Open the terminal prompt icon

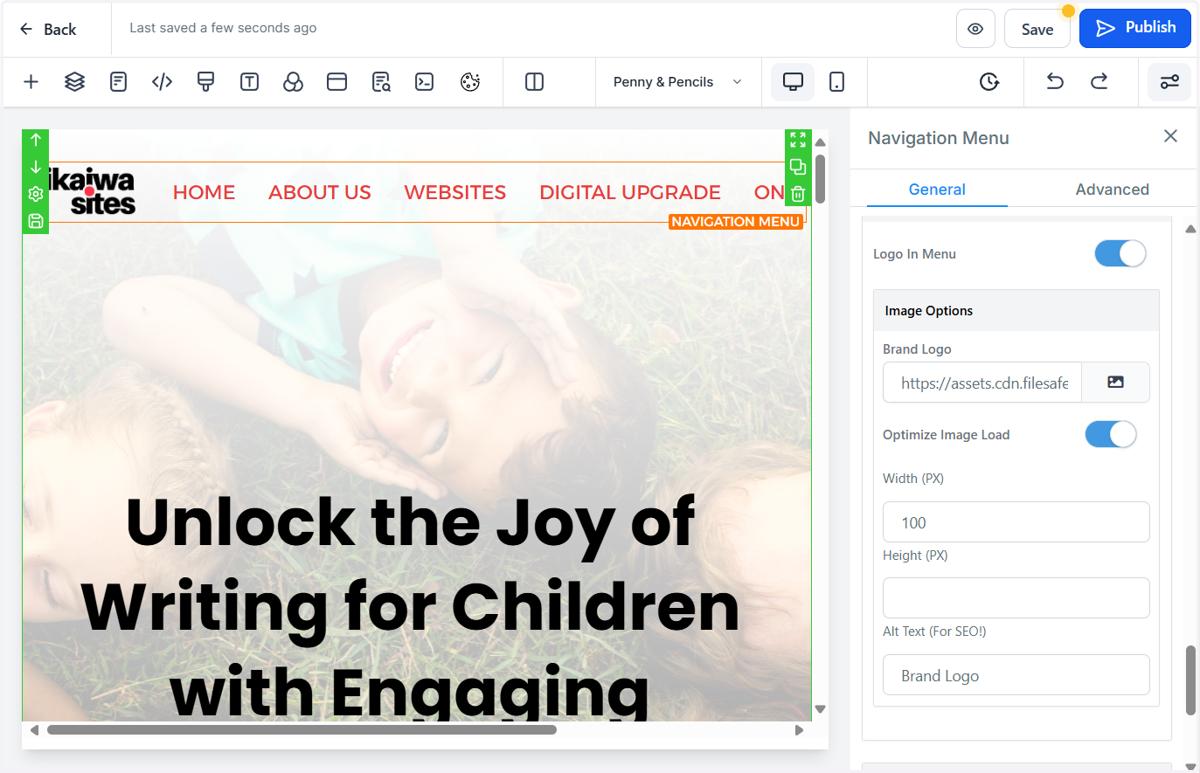425,82
